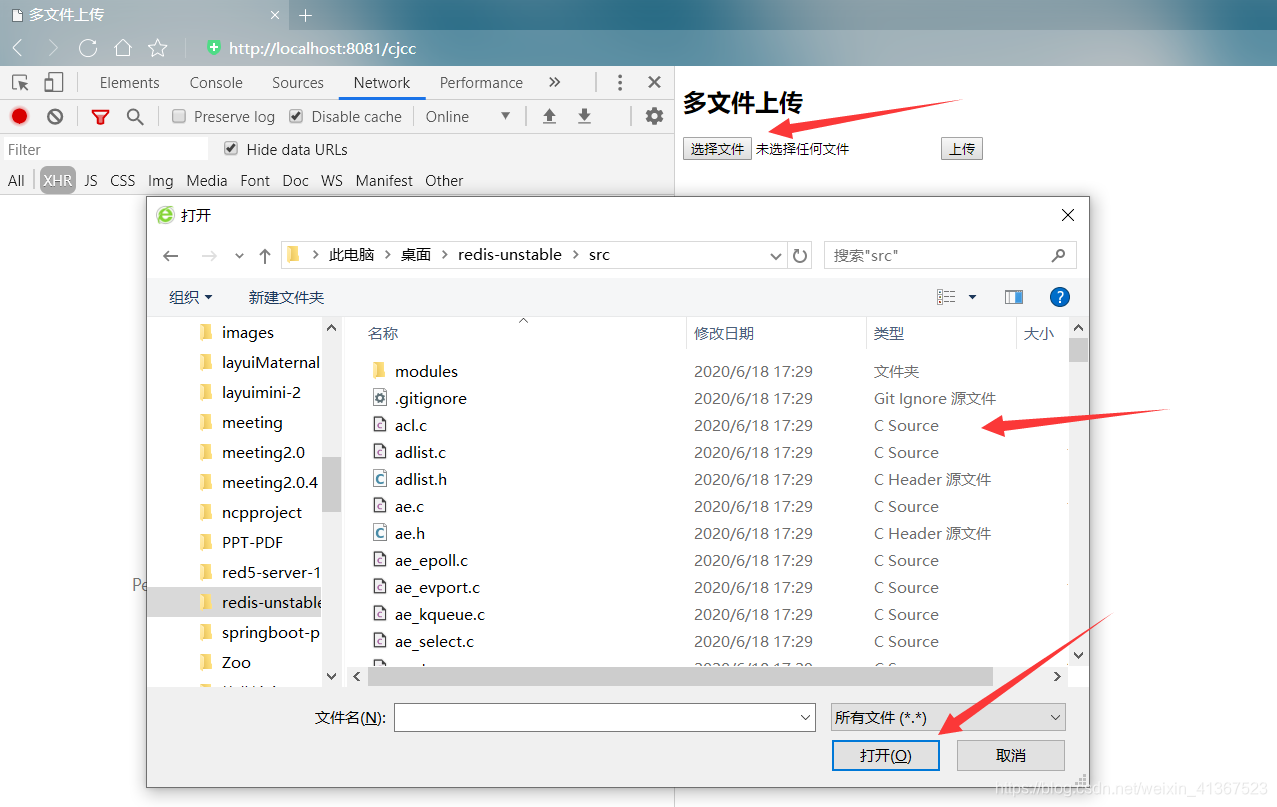This screenshot has height=807, width=1277.
Task: Click the file list horizontal scrollbar
Action: 680,677
